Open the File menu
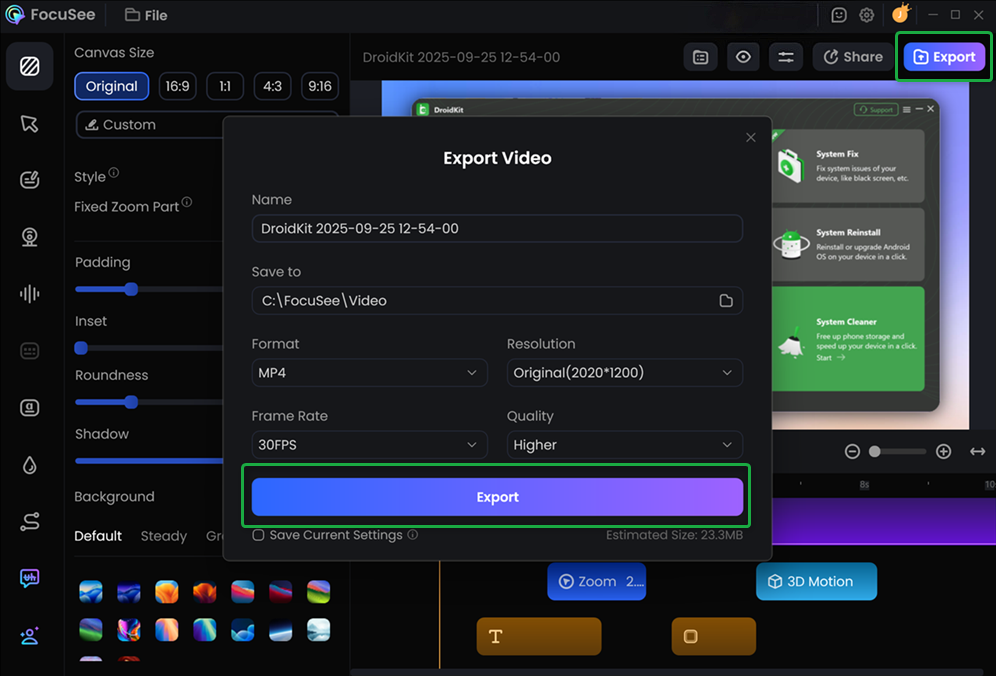996x676 pixels. (x=146, y=15)
